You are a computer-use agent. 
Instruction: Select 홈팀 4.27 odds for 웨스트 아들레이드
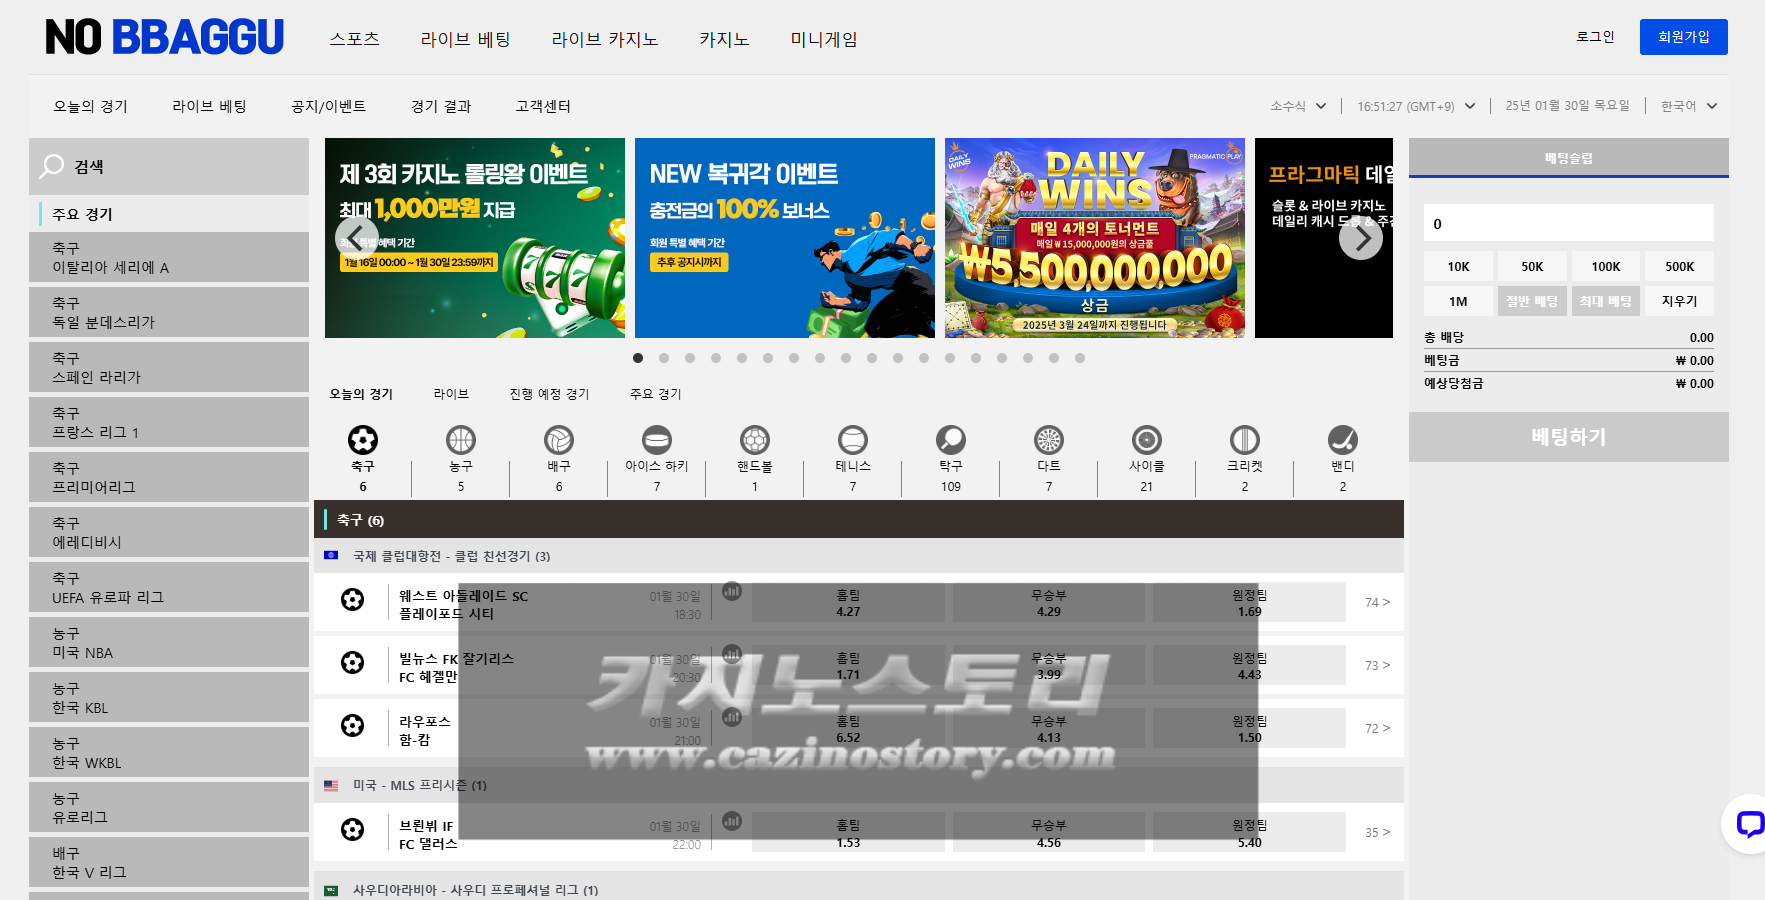[x=848, y=603]
